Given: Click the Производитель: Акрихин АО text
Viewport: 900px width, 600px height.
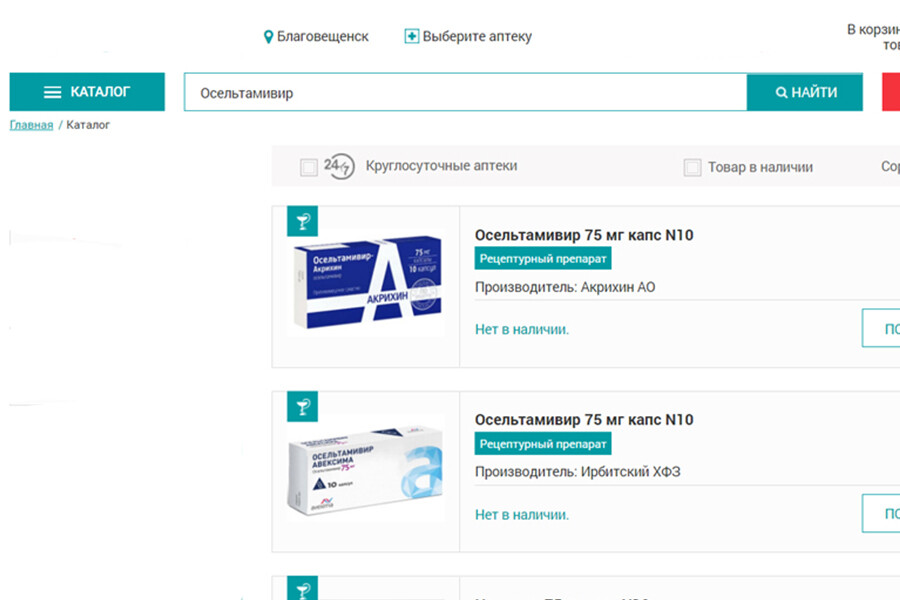Looking at the screenshot, I should click(565, 287).
